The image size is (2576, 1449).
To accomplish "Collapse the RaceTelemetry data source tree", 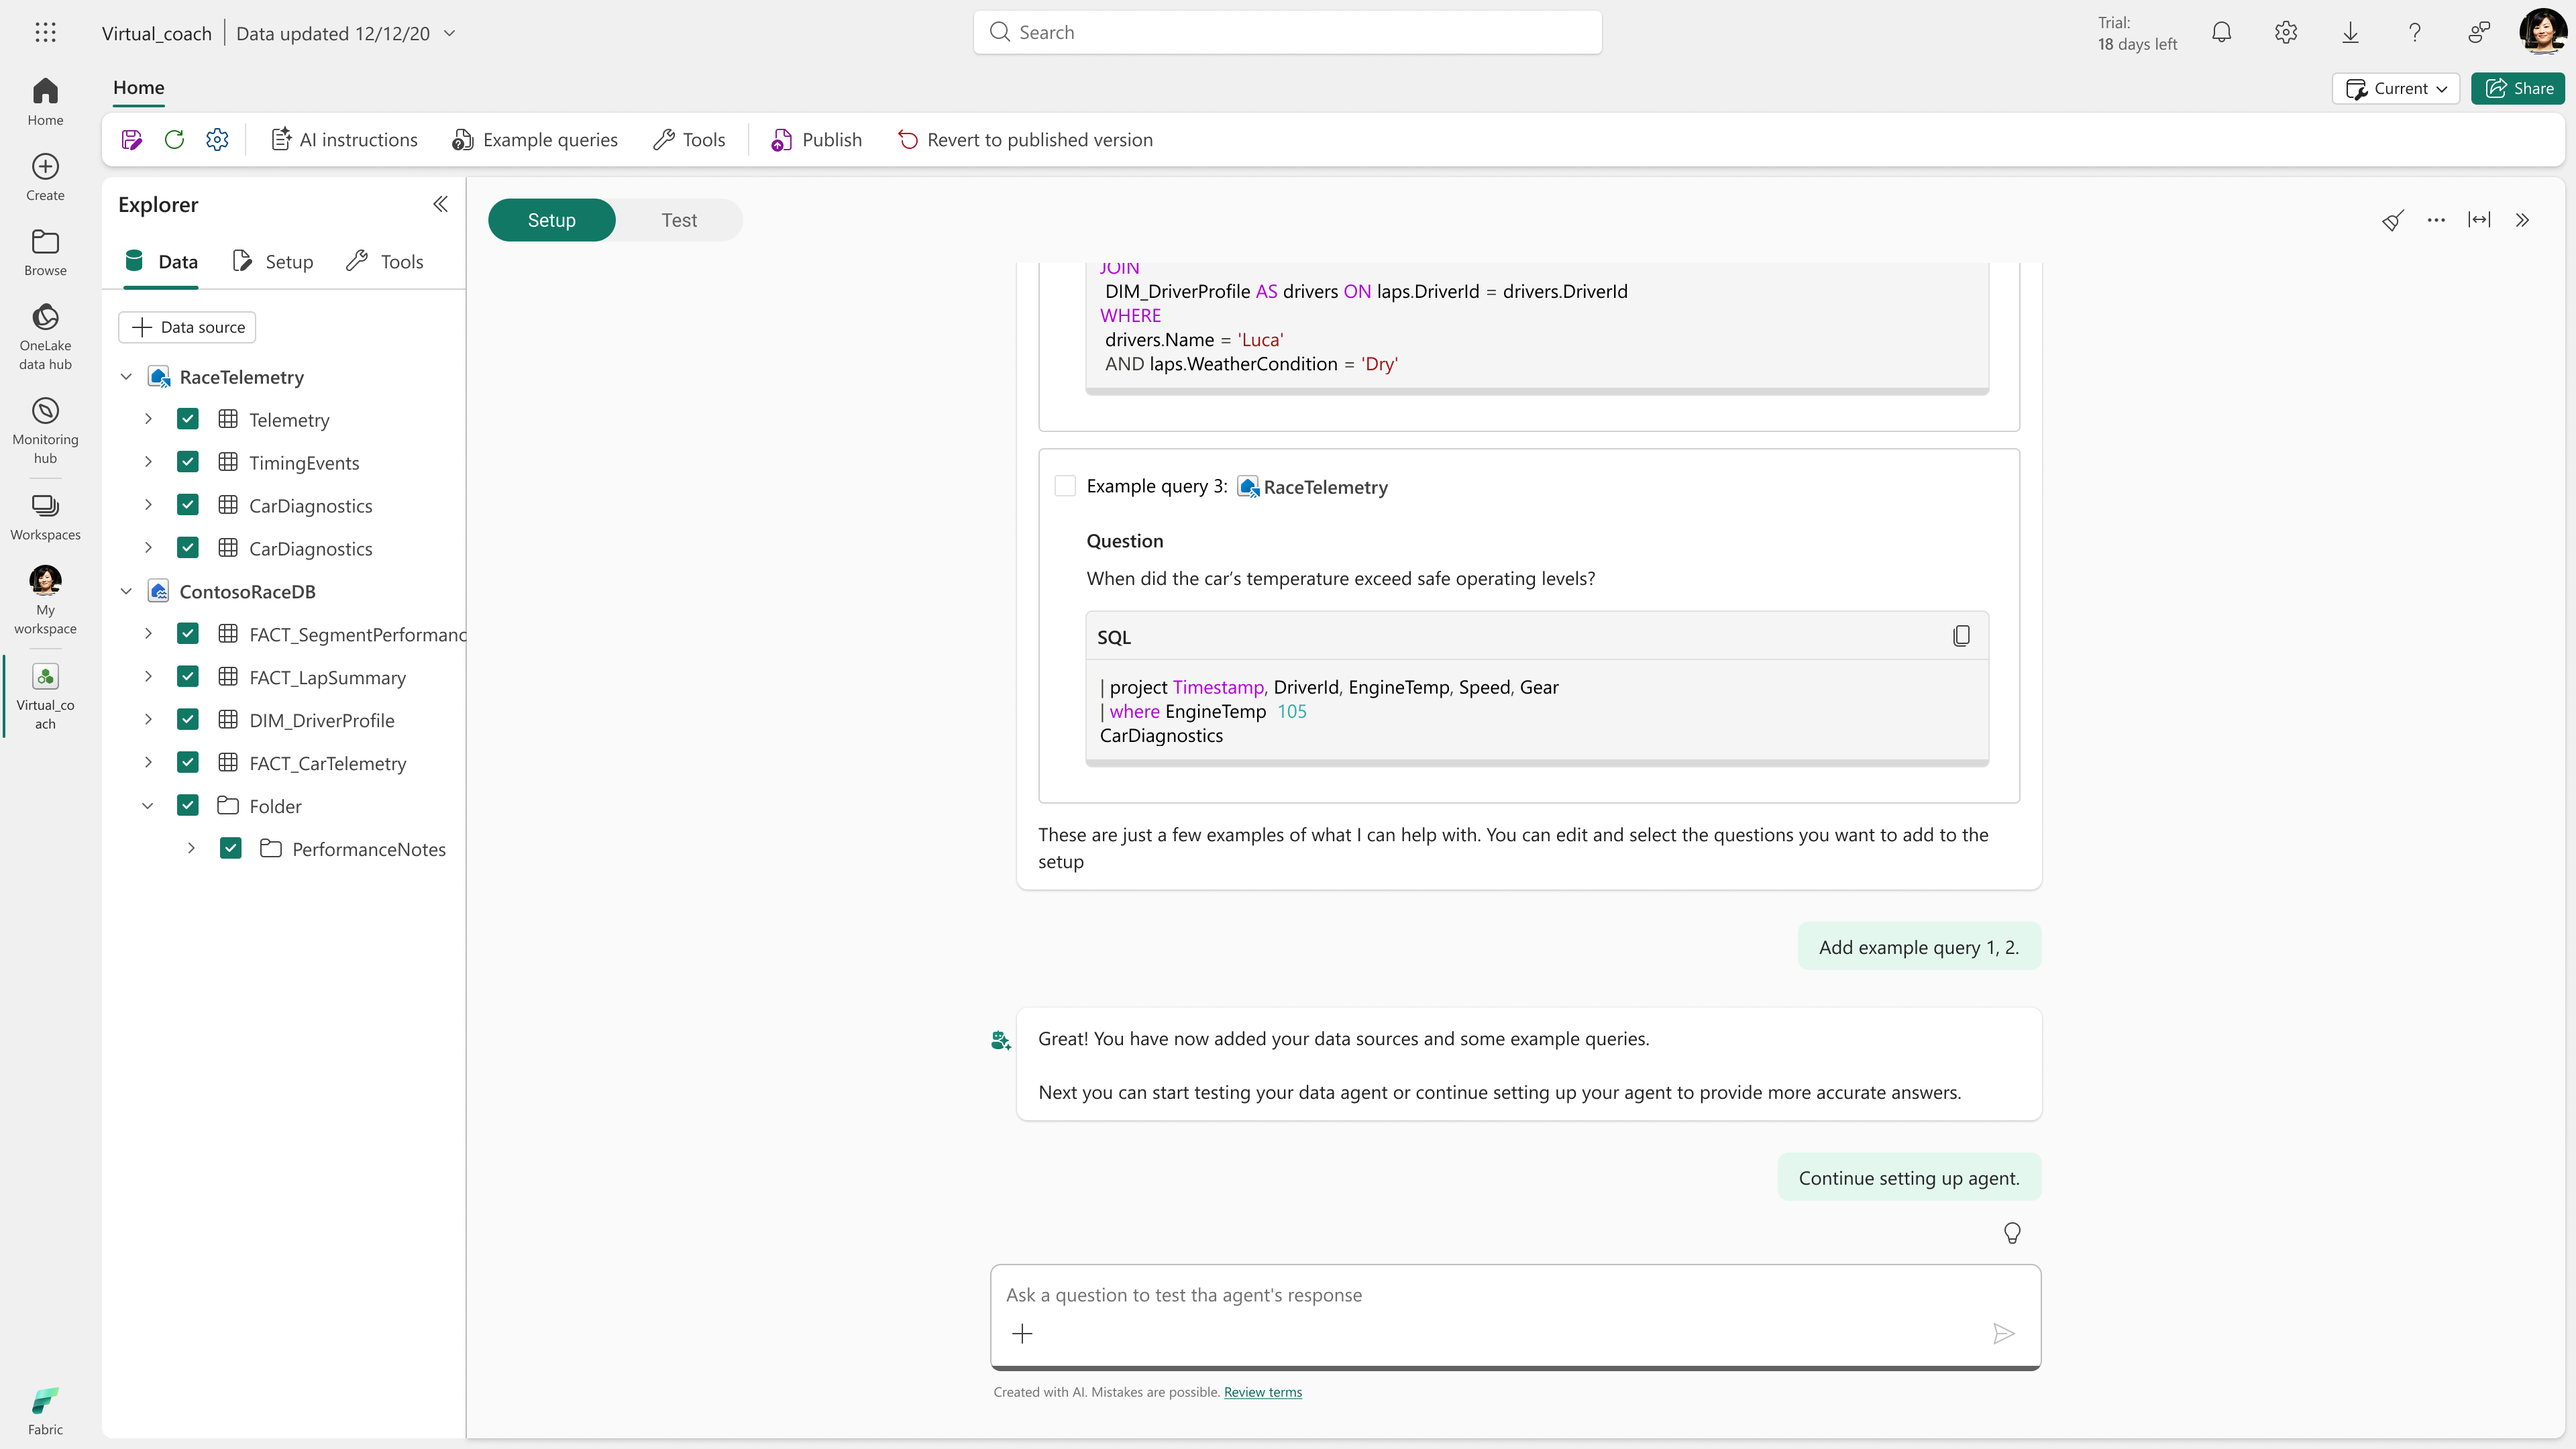I will (x=126, y=377).
